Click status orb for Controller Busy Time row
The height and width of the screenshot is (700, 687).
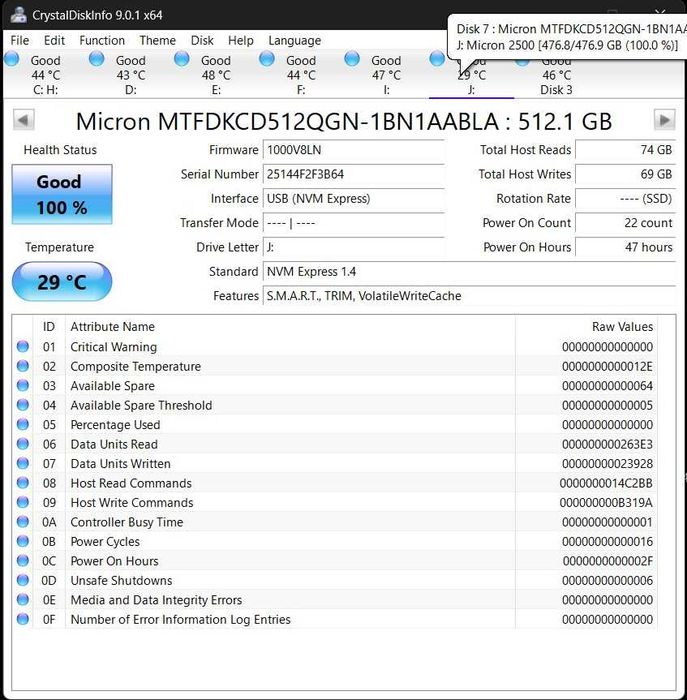coord(23,521)
